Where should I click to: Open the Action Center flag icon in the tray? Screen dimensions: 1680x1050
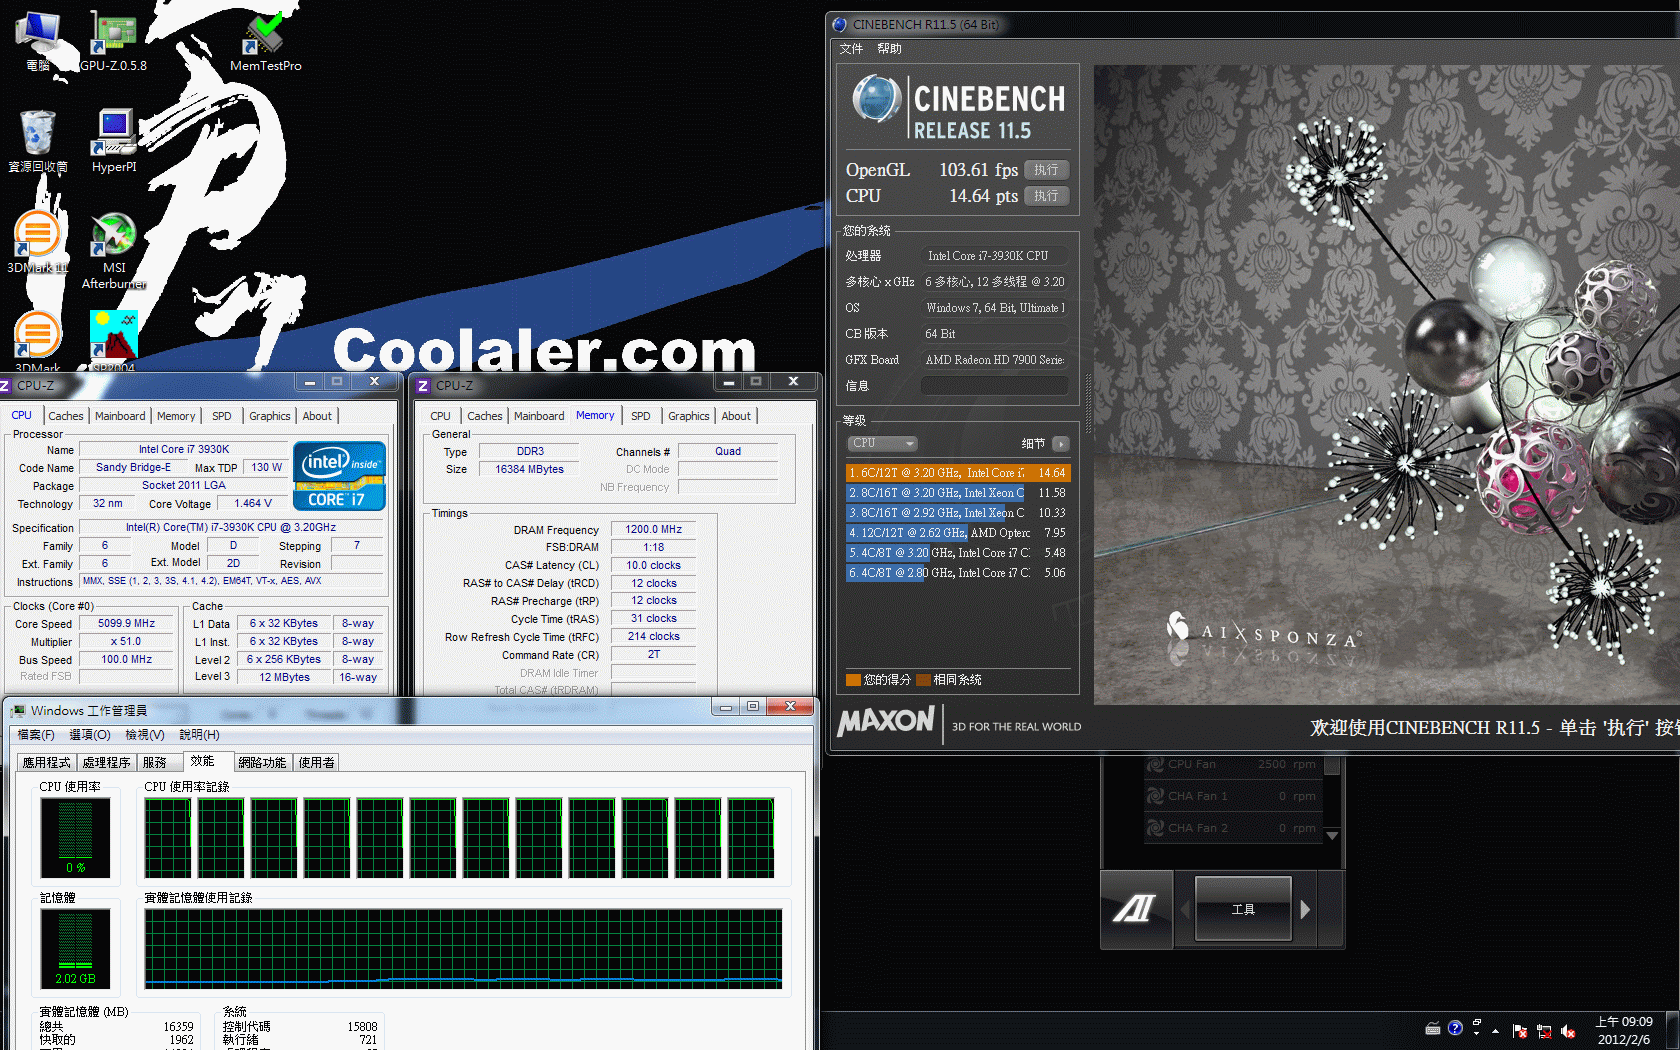pyautogui.click(x=1520, y=1031)
